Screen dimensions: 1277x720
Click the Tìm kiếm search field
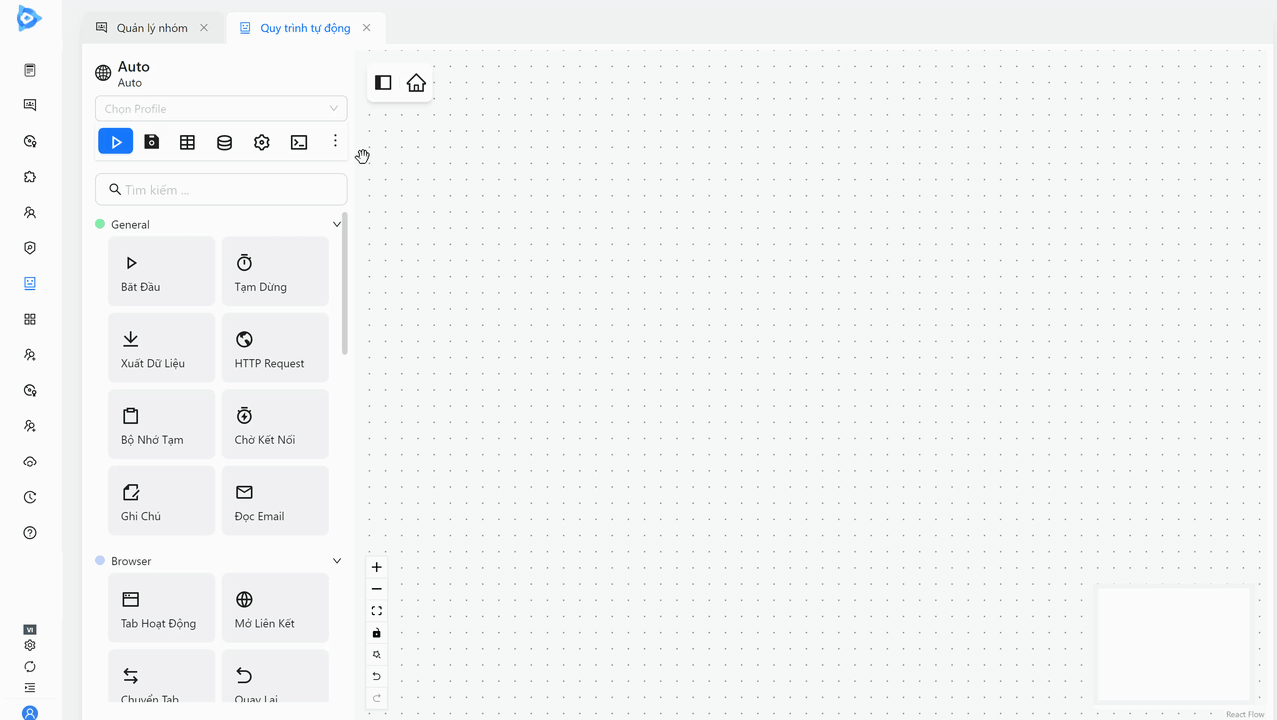click(x=220, y=189)
